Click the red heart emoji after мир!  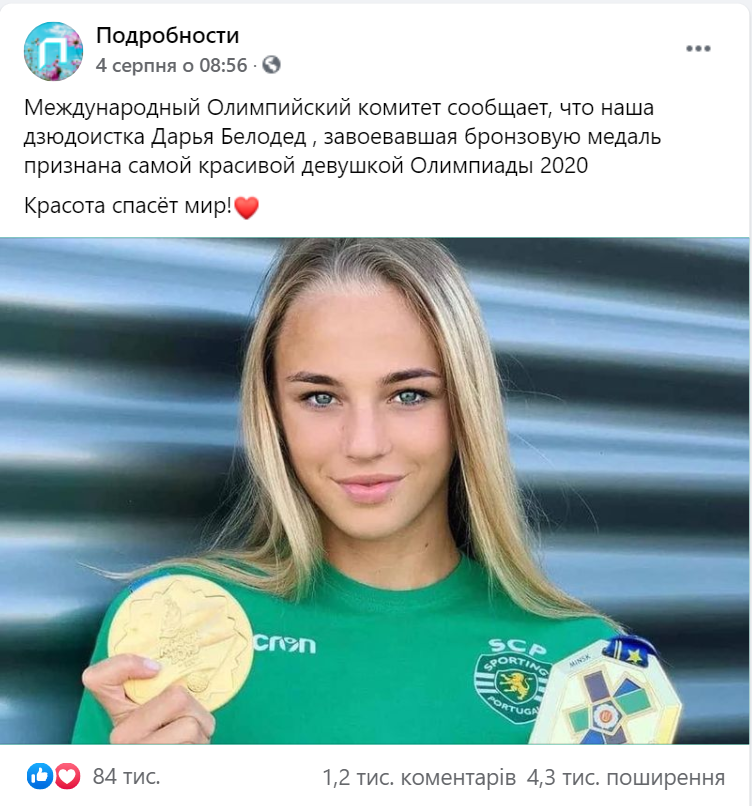click(x=246, y=208)
